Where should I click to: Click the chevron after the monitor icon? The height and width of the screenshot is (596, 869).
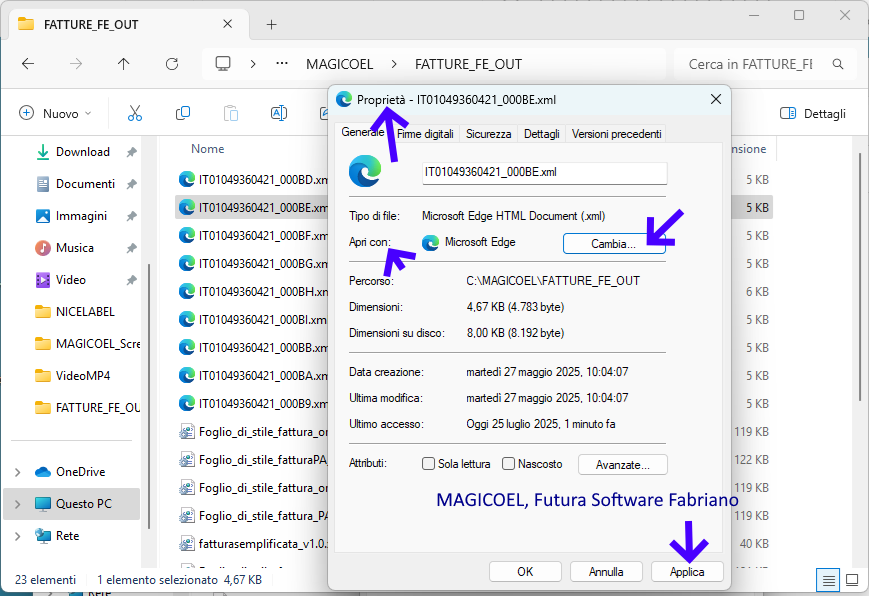click(253, 64)
